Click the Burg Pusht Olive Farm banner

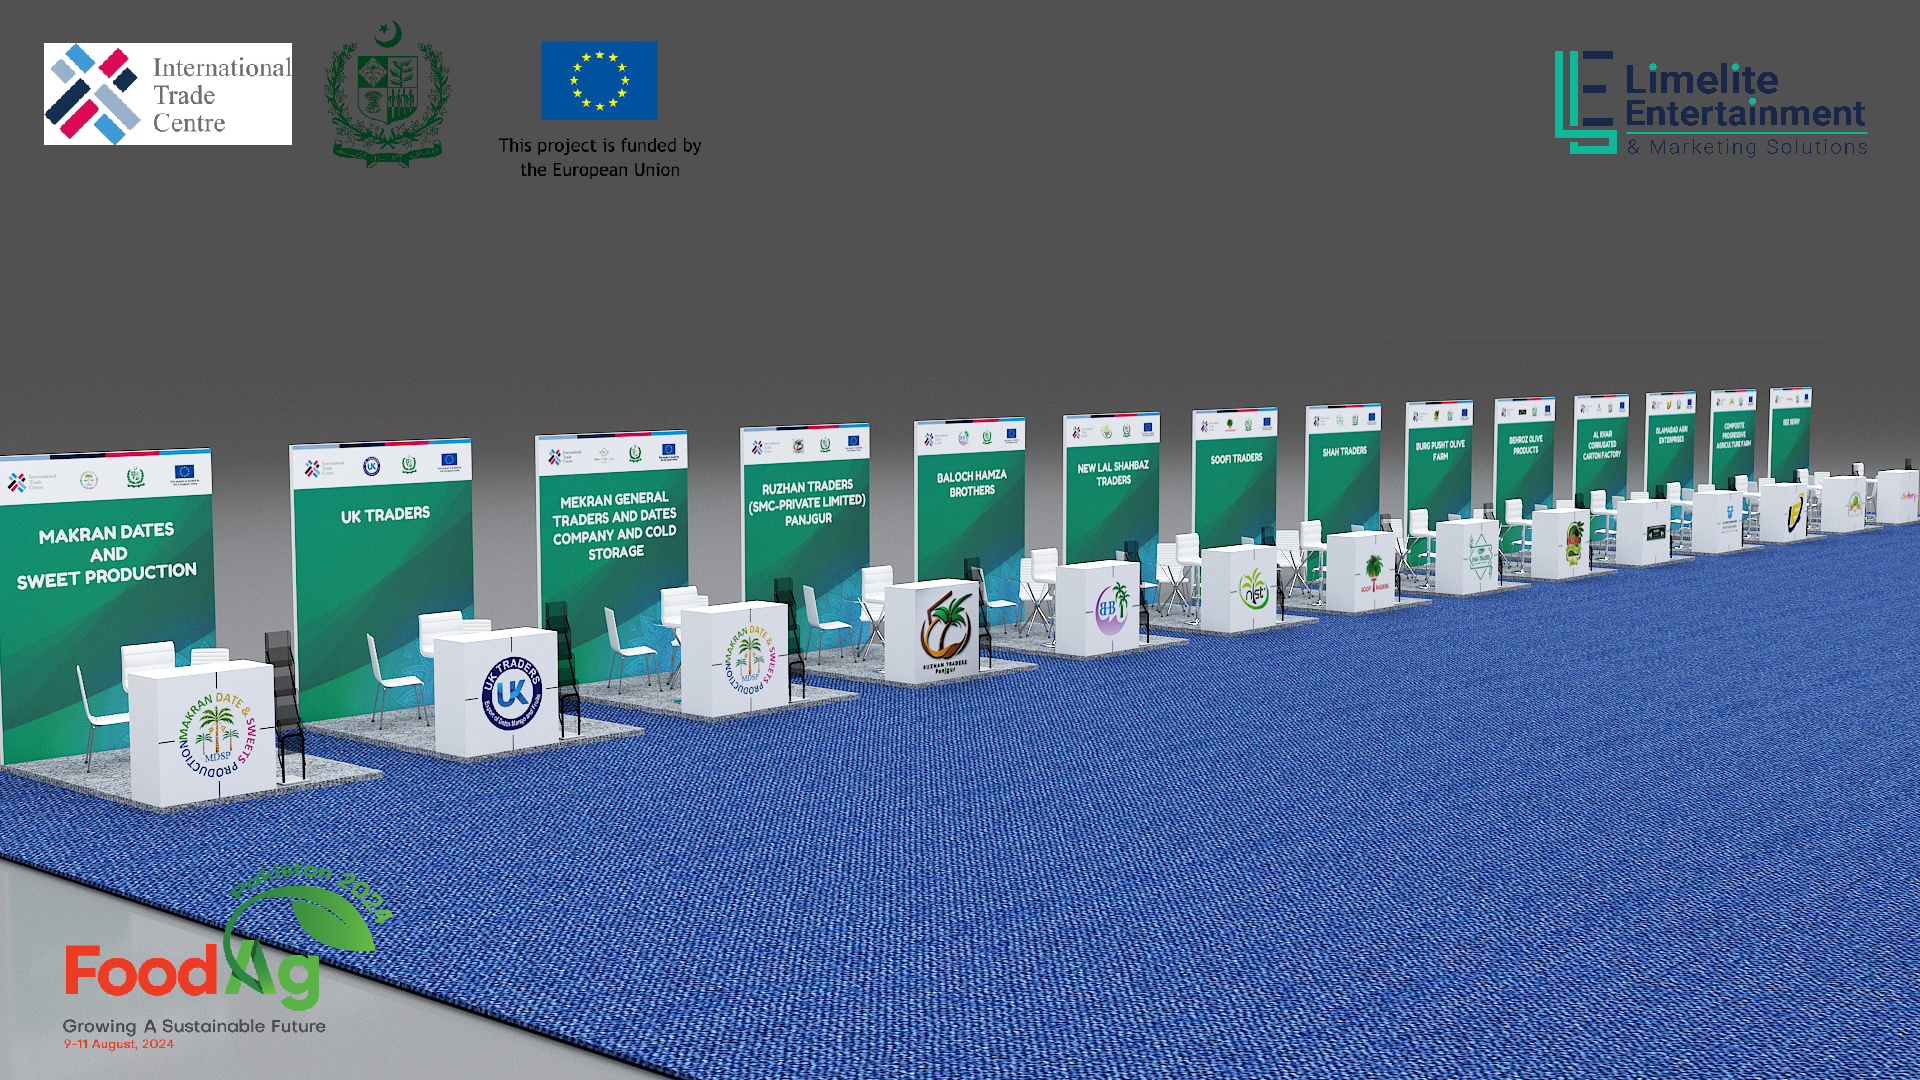pyautogui.click(x=1439, y=450)
